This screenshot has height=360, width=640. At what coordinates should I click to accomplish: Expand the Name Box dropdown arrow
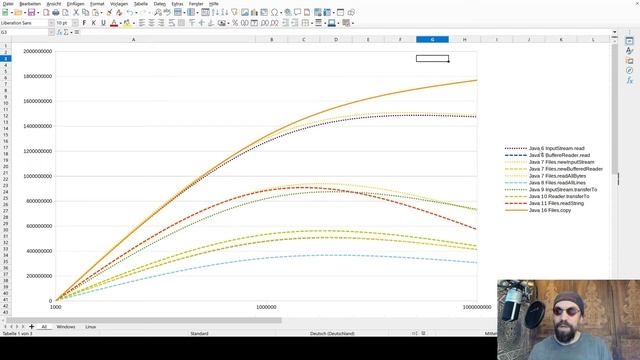(51, 32)
